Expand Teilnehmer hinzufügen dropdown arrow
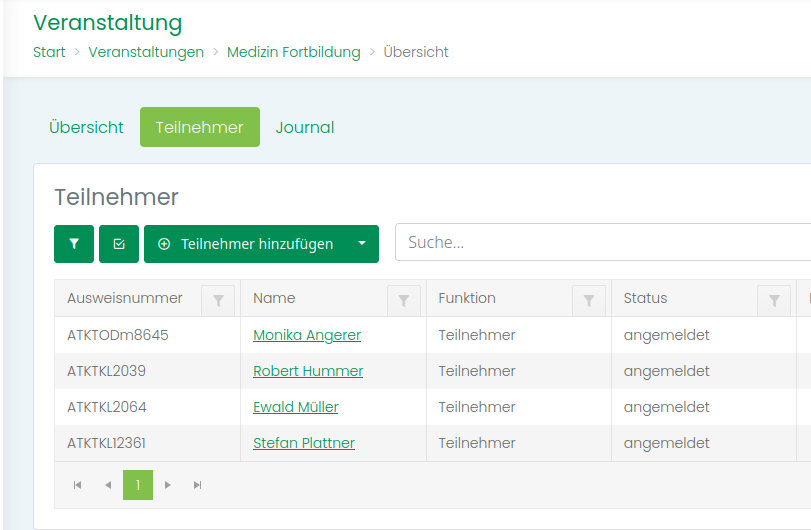The width and height of the screenshot is (811, 530). point(362,244)
